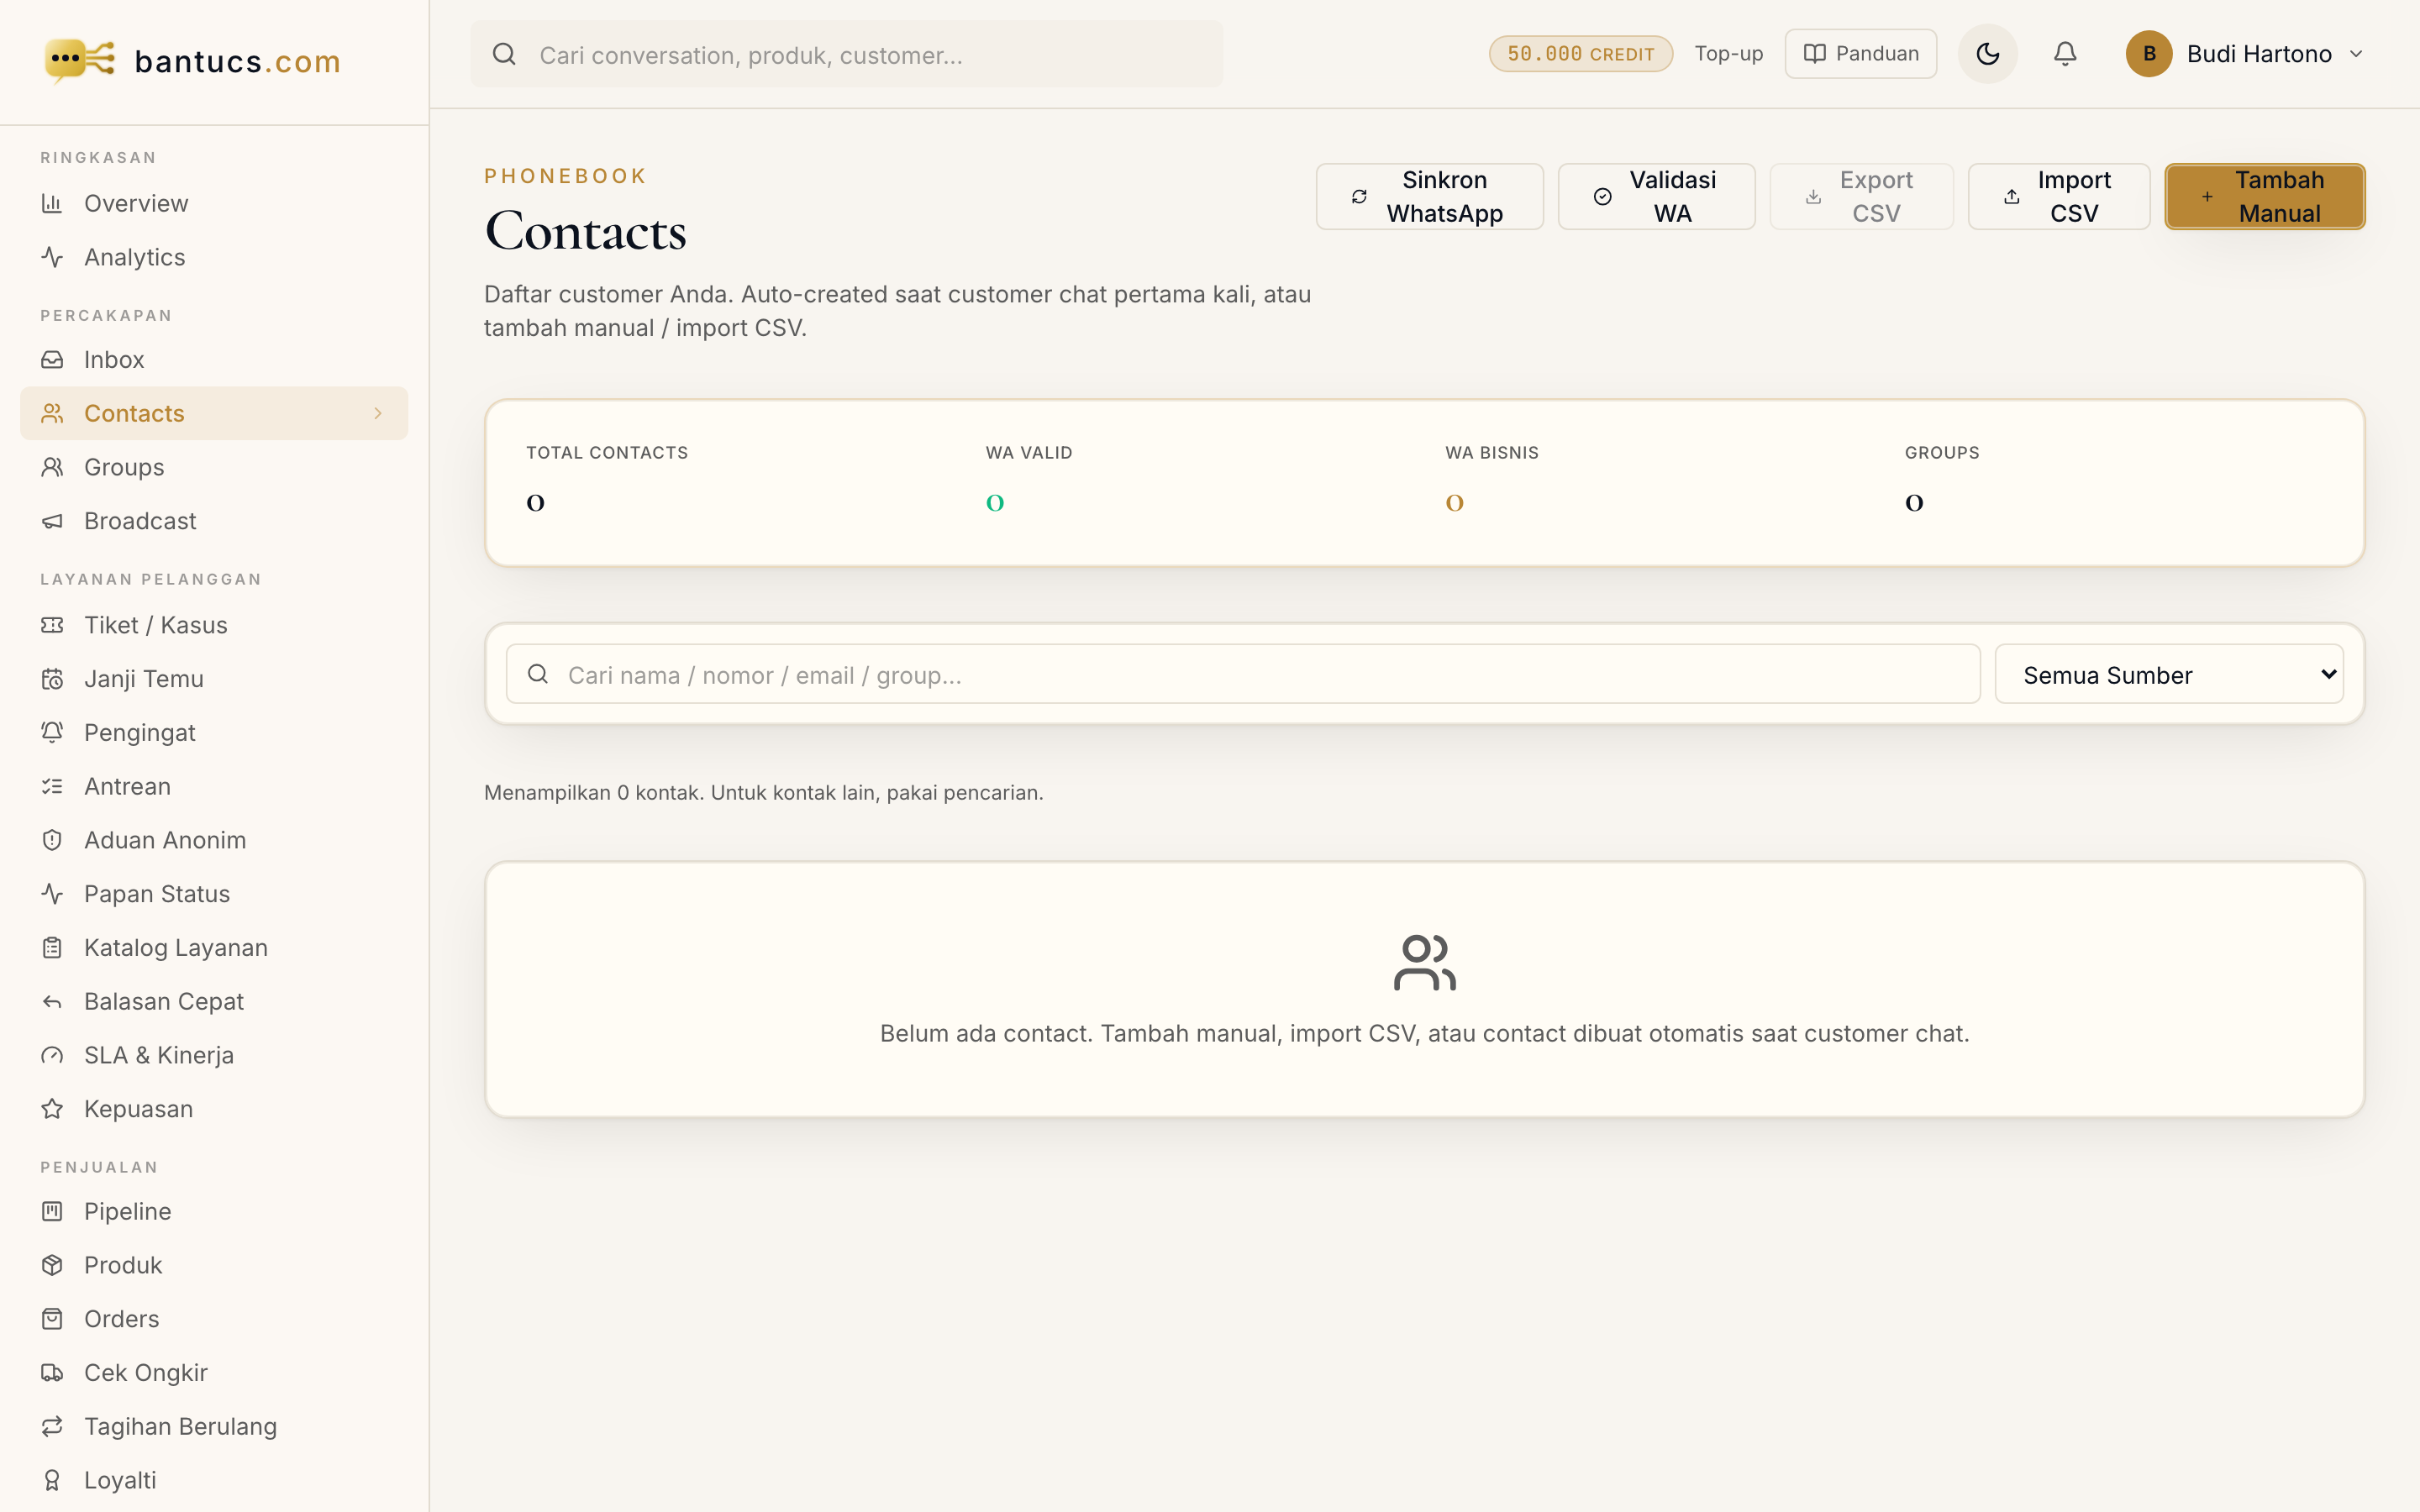Viewport: 2420px width, 1512px height.
Task: Click the Pengingat bell icon in sidebar
Action: coord(52,733)
